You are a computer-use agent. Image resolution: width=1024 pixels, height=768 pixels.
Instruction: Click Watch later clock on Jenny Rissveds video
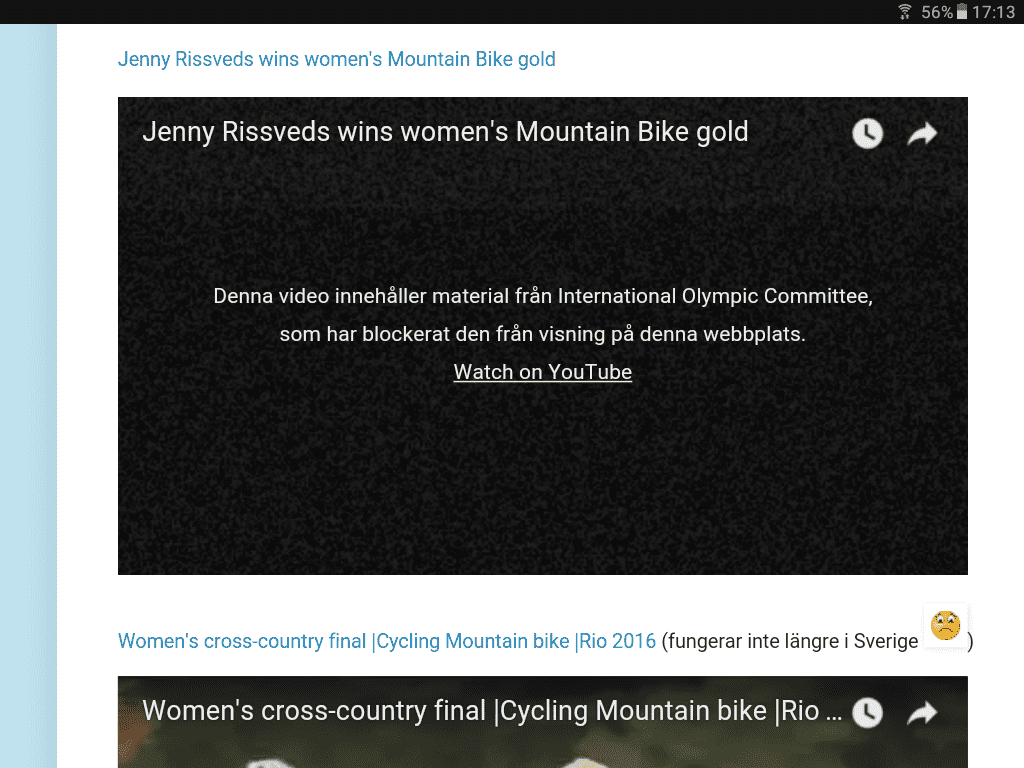[x=867, y=133]
